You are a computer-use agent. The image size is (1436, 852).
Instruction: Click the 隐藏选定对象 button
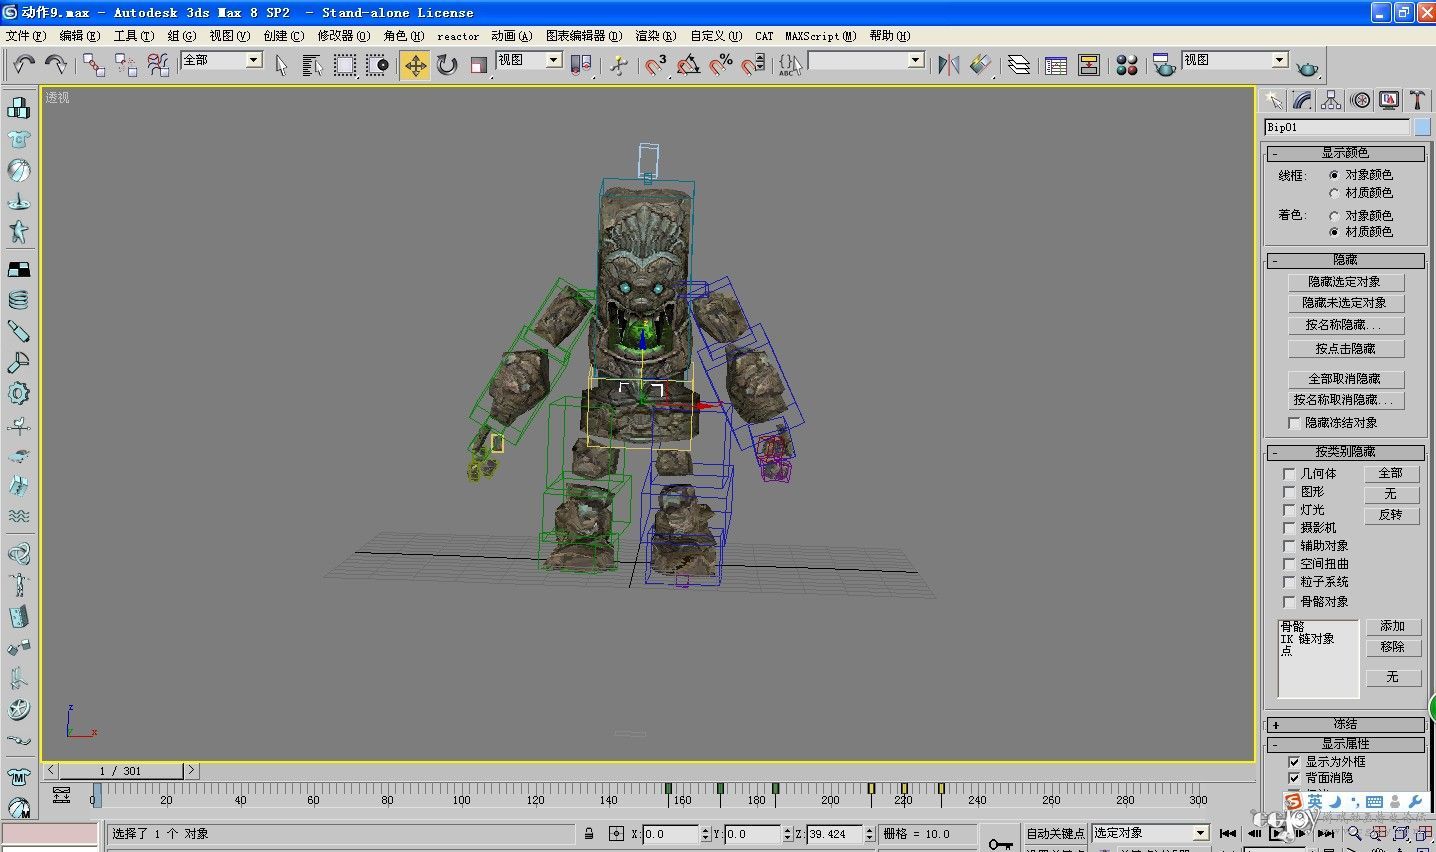click(x=1345, y=282)
